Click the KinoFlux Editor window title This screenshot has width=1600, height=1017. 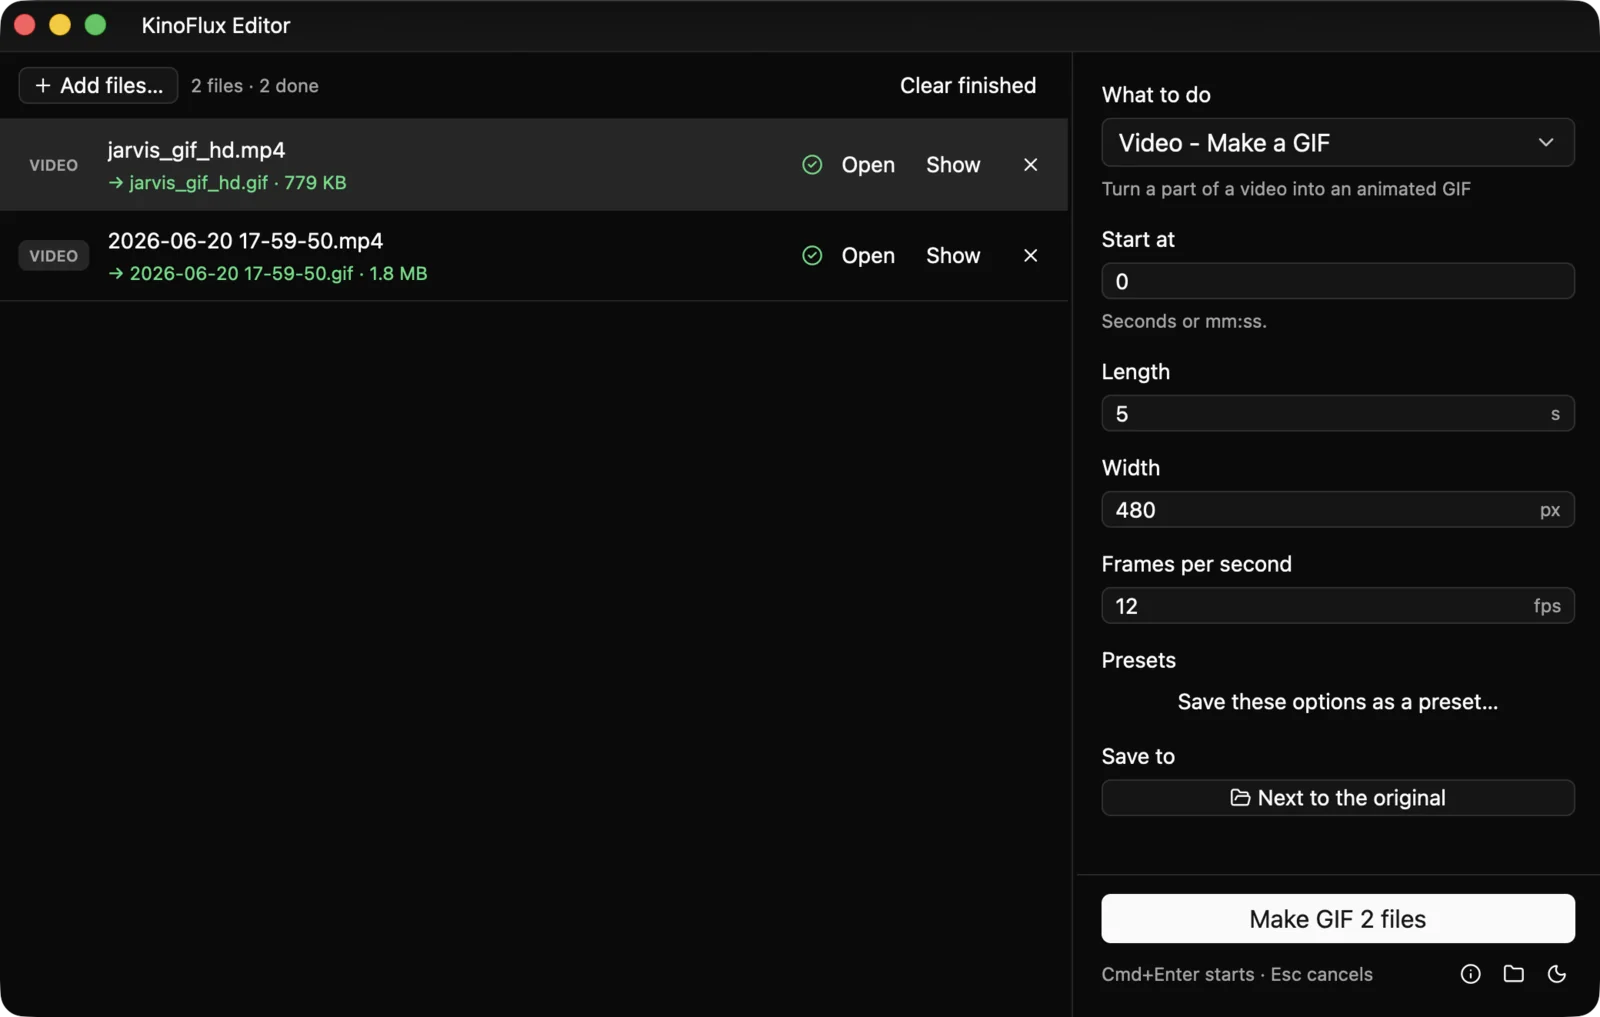216,26
